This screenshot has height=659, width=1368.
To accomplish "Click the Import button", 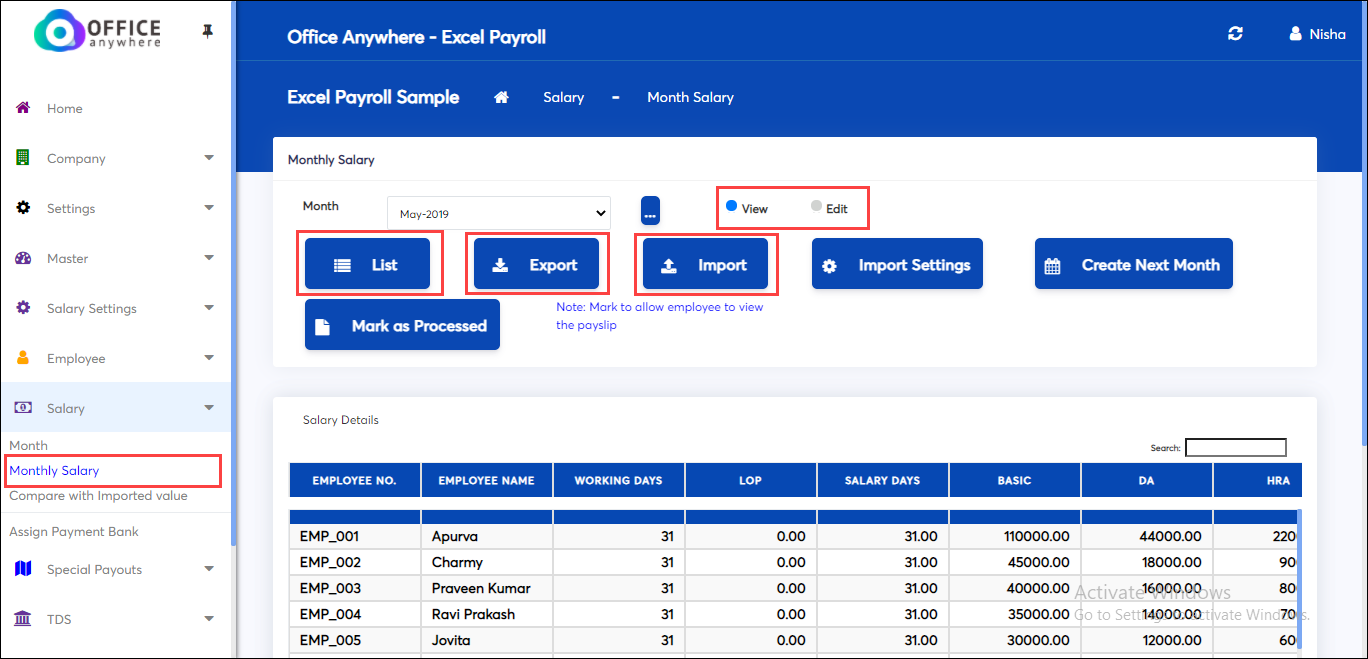I will (x=705, y=264).
